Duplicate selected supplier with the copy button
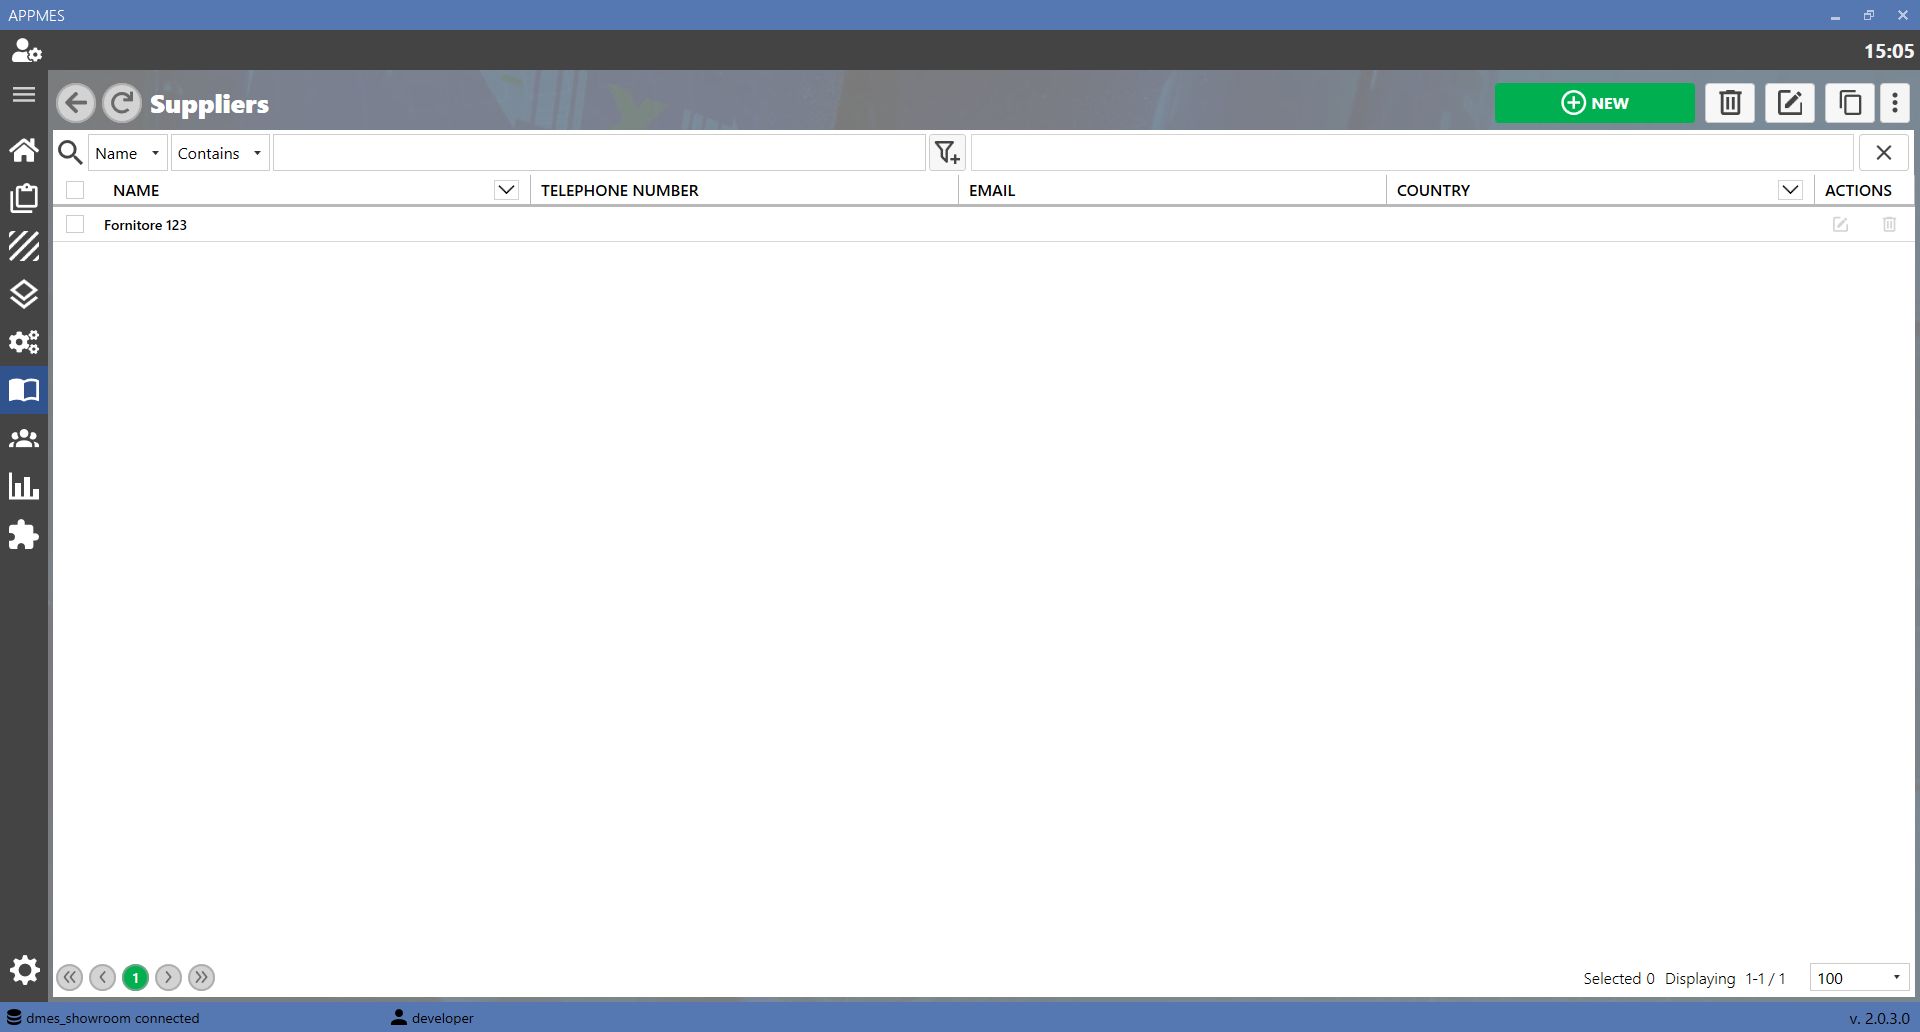The width and height of the screenshot is (1920, 1032). (1850, 103)
